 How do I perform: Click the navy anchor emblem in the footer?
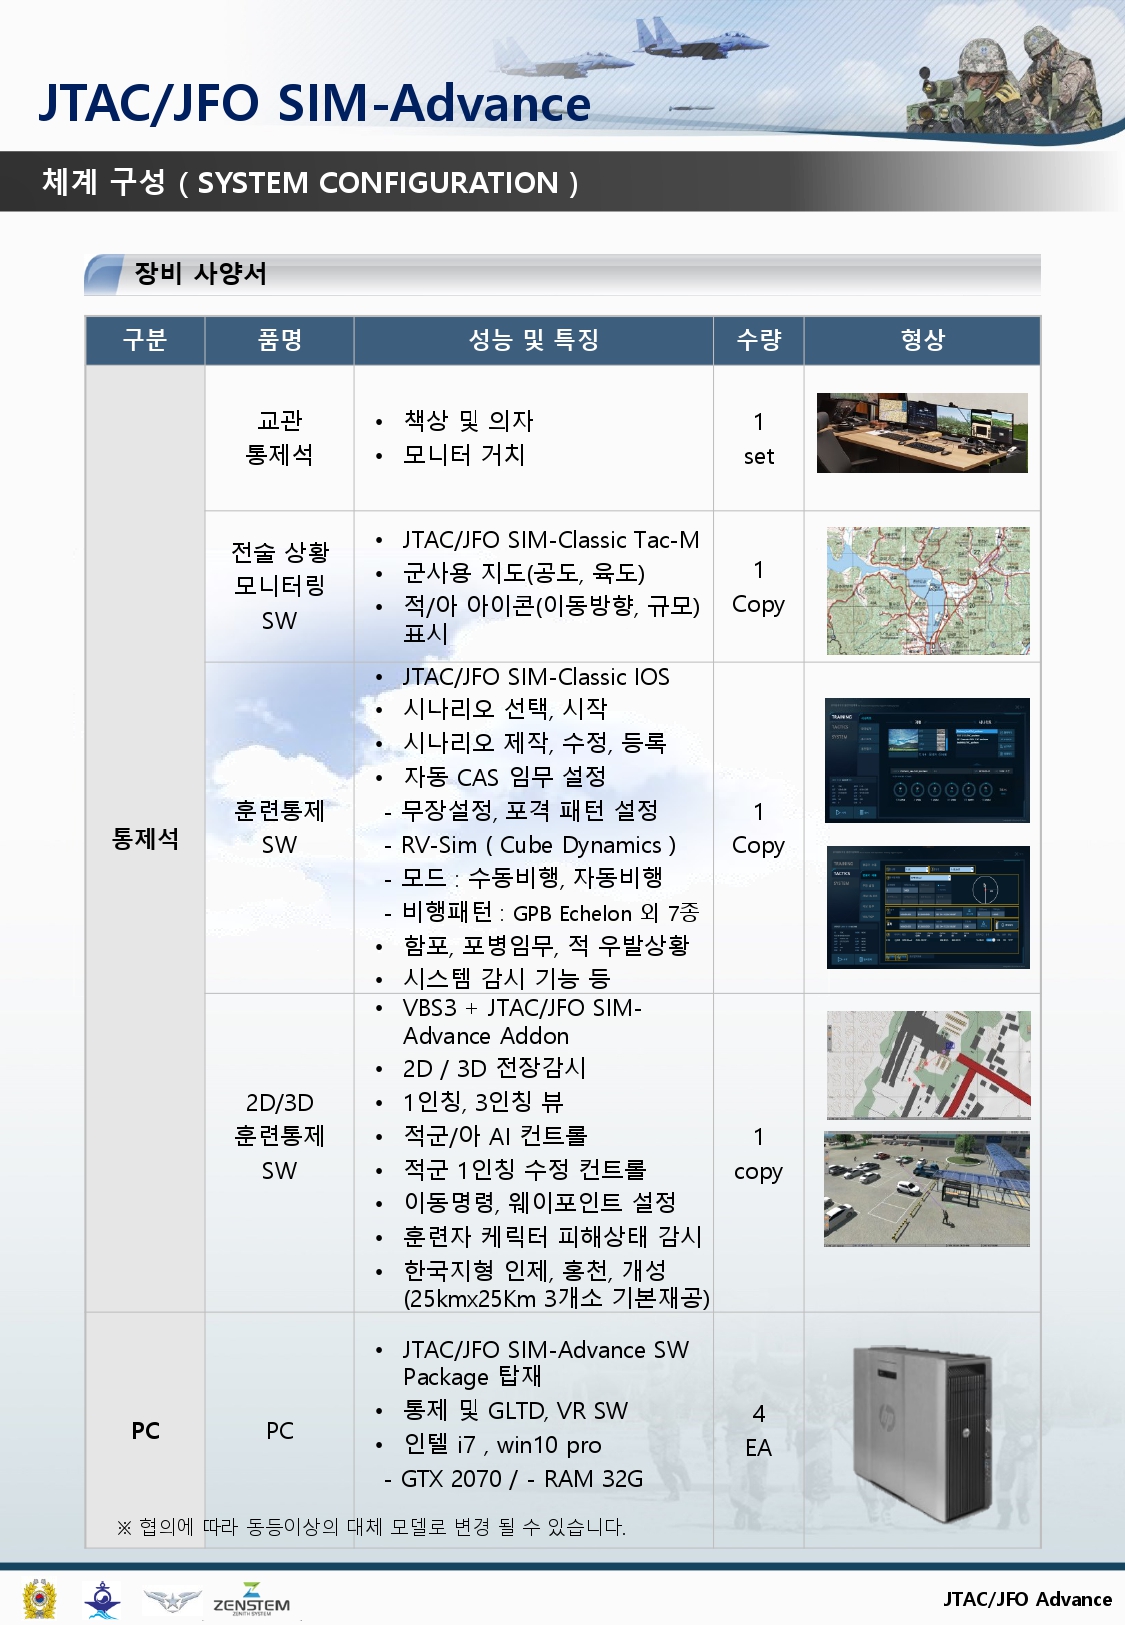[102, 1599]
